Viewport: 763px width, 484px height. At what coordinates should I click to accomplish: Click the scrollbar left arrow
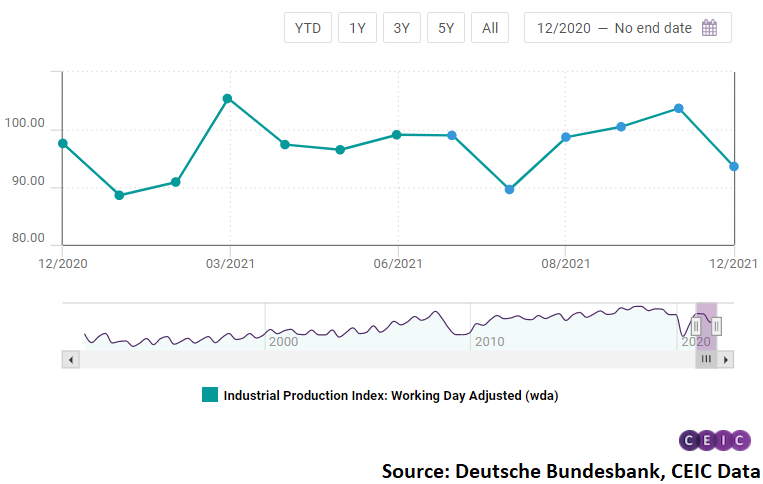[x=69, y=359]
